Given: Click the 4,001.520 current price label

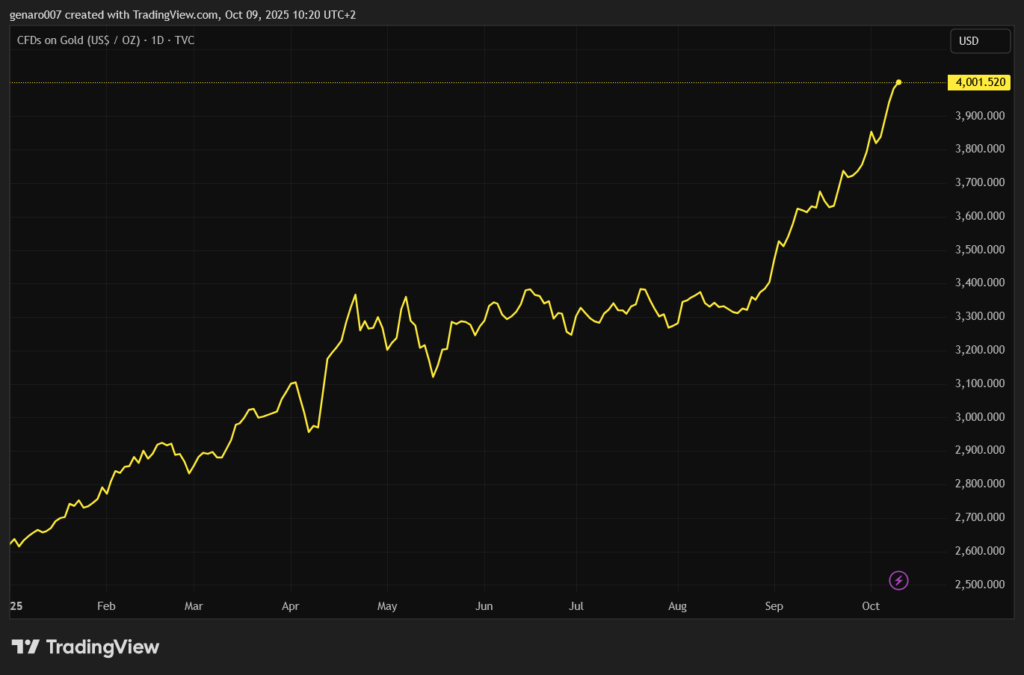Looking at the screenshot, I should (980, 83).
